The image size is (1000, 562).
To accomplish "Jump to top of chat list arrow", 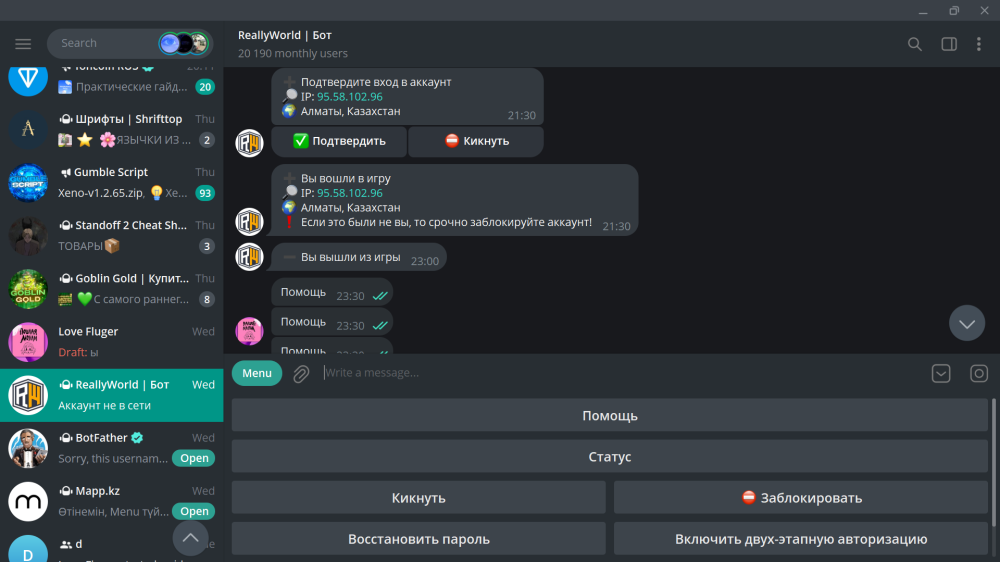I will tap(190, 538).
